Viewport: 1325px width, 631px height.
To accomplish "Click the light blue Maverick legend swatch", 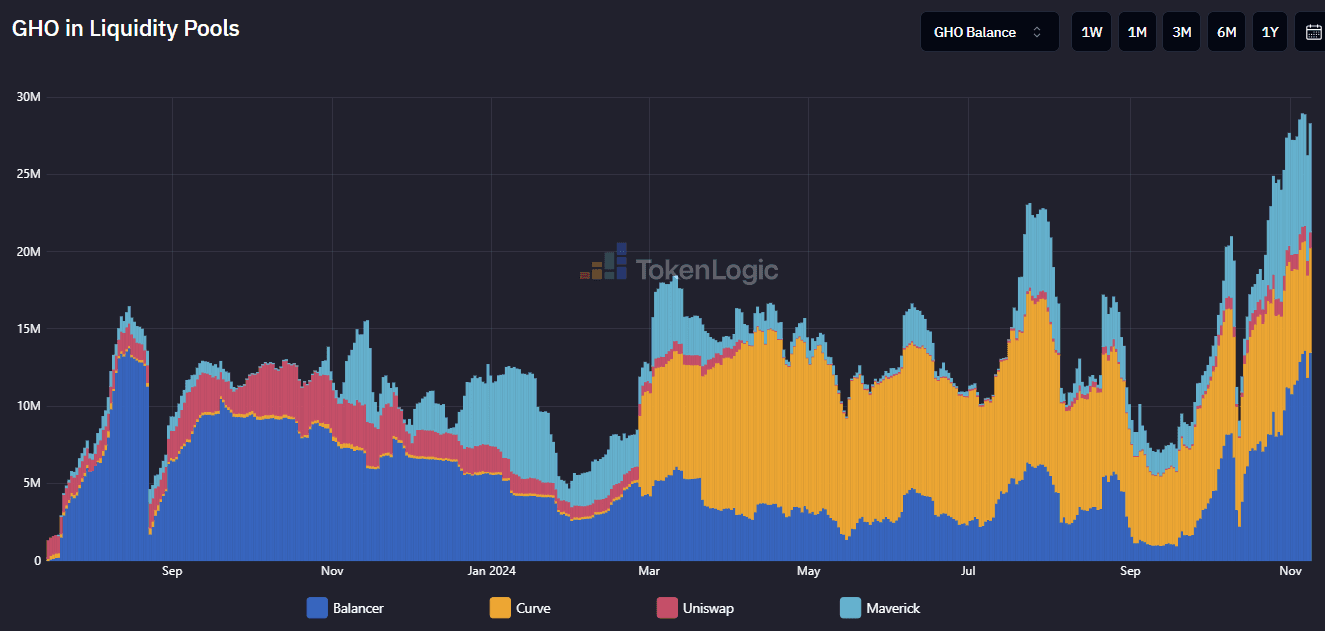I will point(850,608).
